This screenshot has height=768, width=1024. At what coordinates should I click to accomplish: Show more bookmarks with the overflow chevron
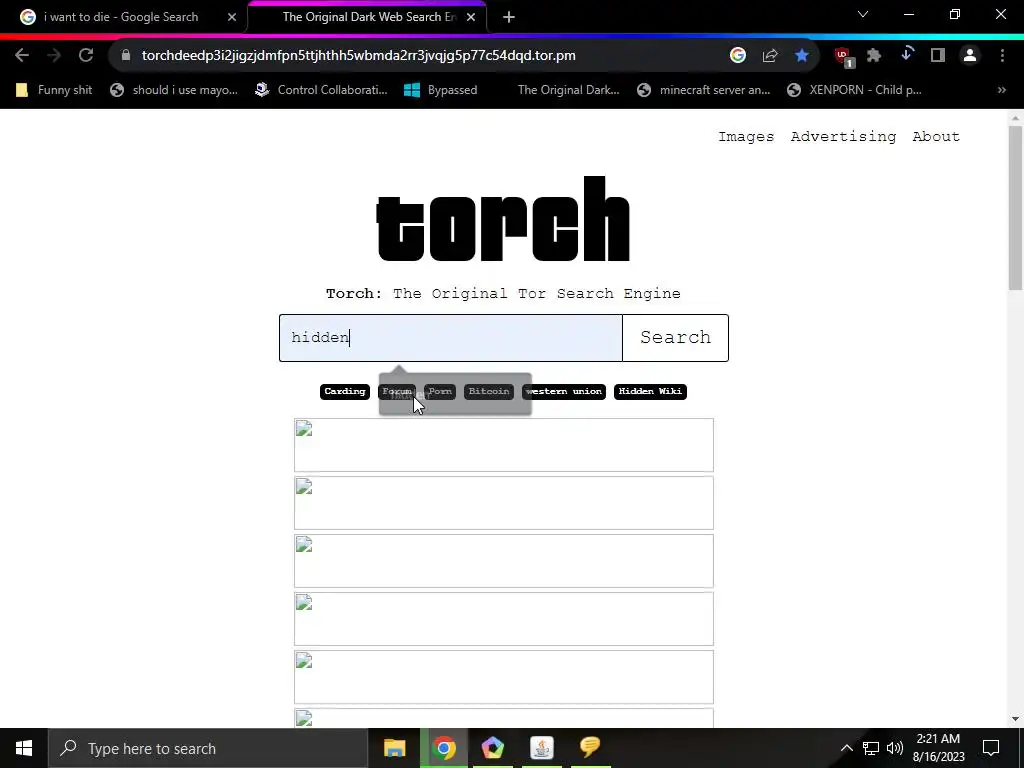1002,90
